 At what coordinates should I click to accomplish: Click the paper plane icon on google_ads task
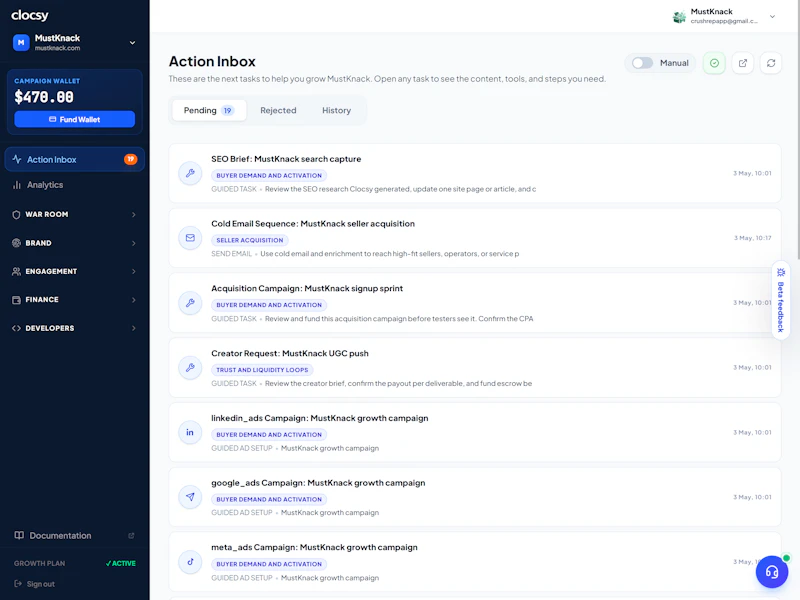click(x=190, y=497)
